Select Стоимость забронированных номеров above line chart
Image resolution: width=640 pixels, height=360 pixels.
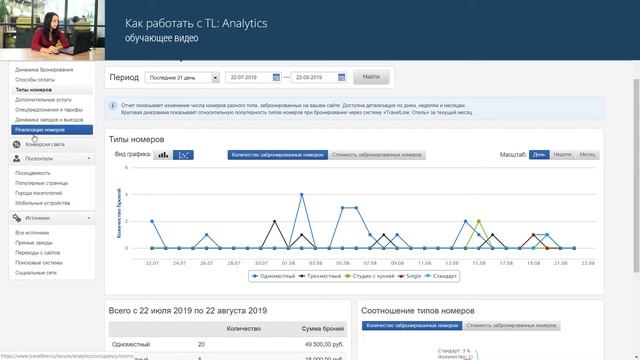coord(377,155)
